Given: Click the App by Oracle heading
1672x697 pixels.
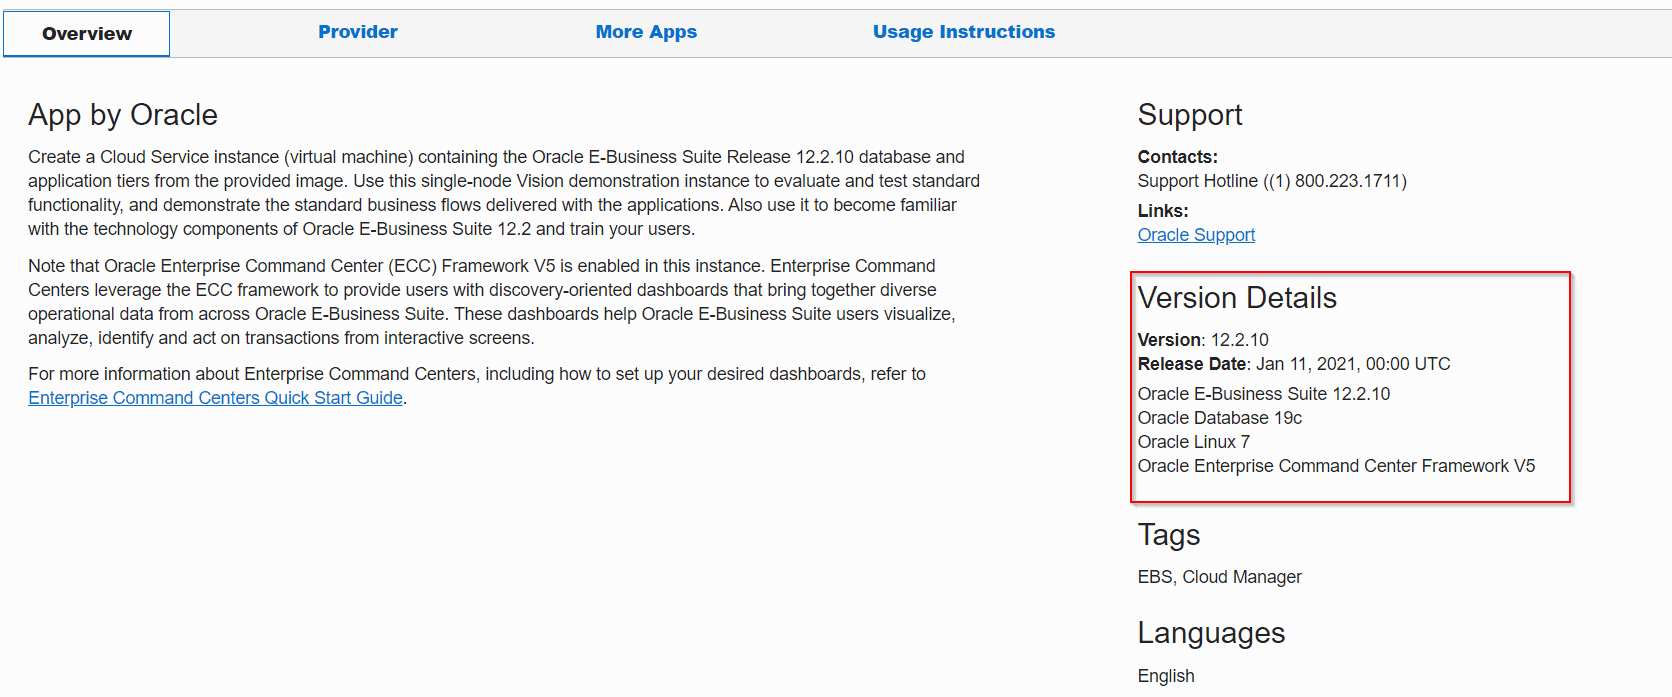Looking at the screenshot, I should click(123, 115).
